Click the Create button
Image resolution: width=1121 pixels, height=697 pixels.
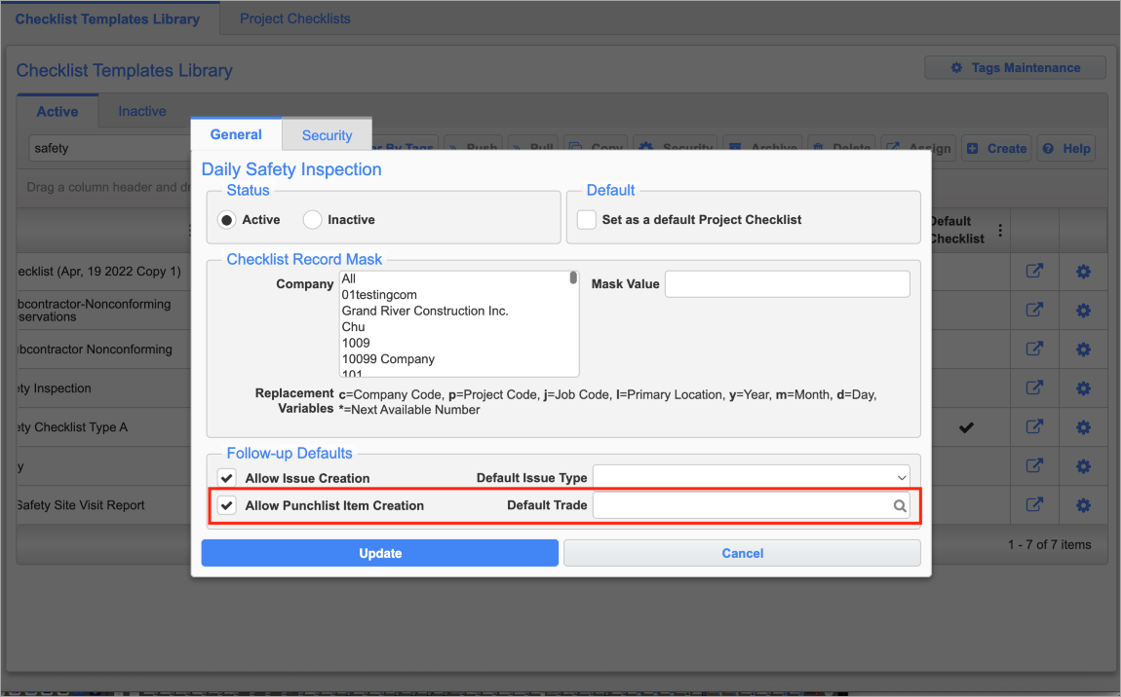[x=997, y=149]
